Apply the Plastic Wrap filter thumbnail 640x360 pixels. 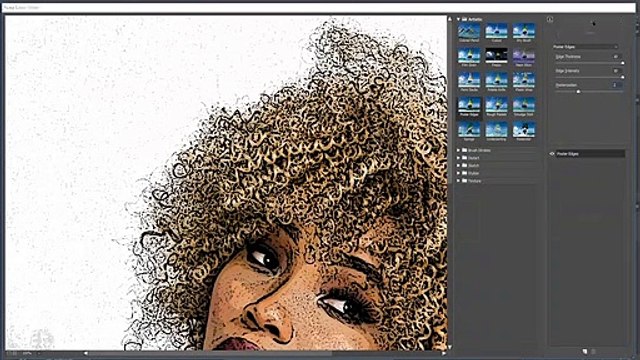524,80
